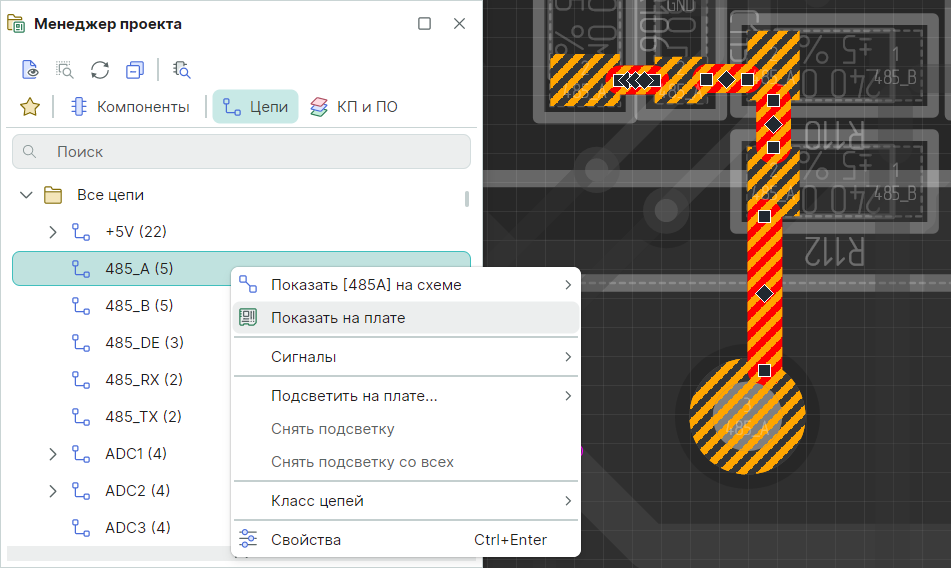The width and height of the screenshot is (951, 568).
Task: Click the net icon beside 485_B
Action: coord(81,306)
